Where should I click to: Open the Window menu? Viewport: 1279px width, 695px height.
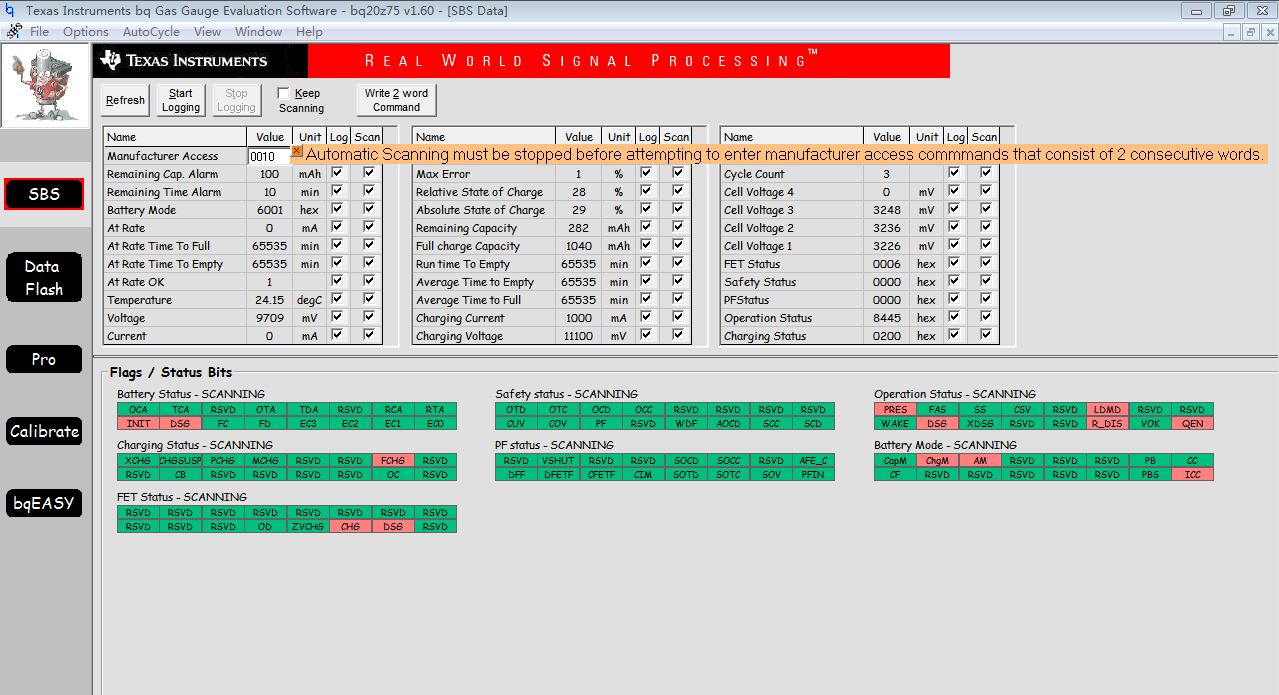[x=258, y=31]
